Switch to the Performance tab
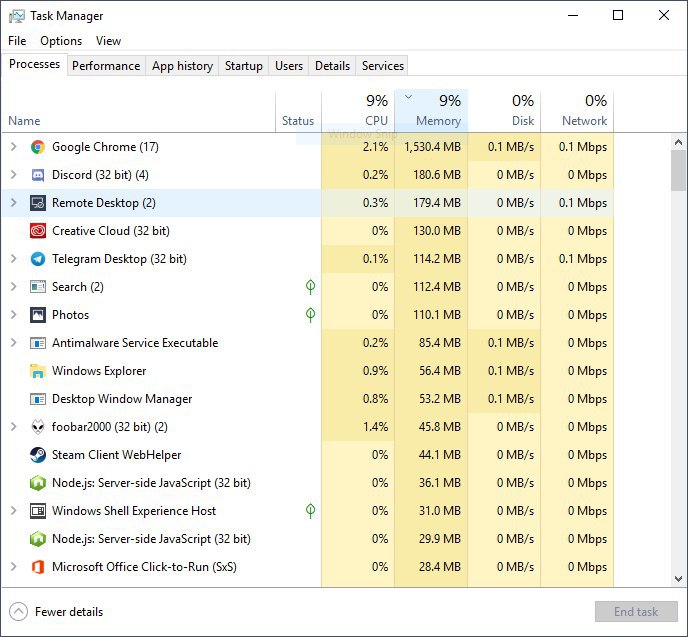The height and width of the screenshot is (637, 688). coord(106,66)
